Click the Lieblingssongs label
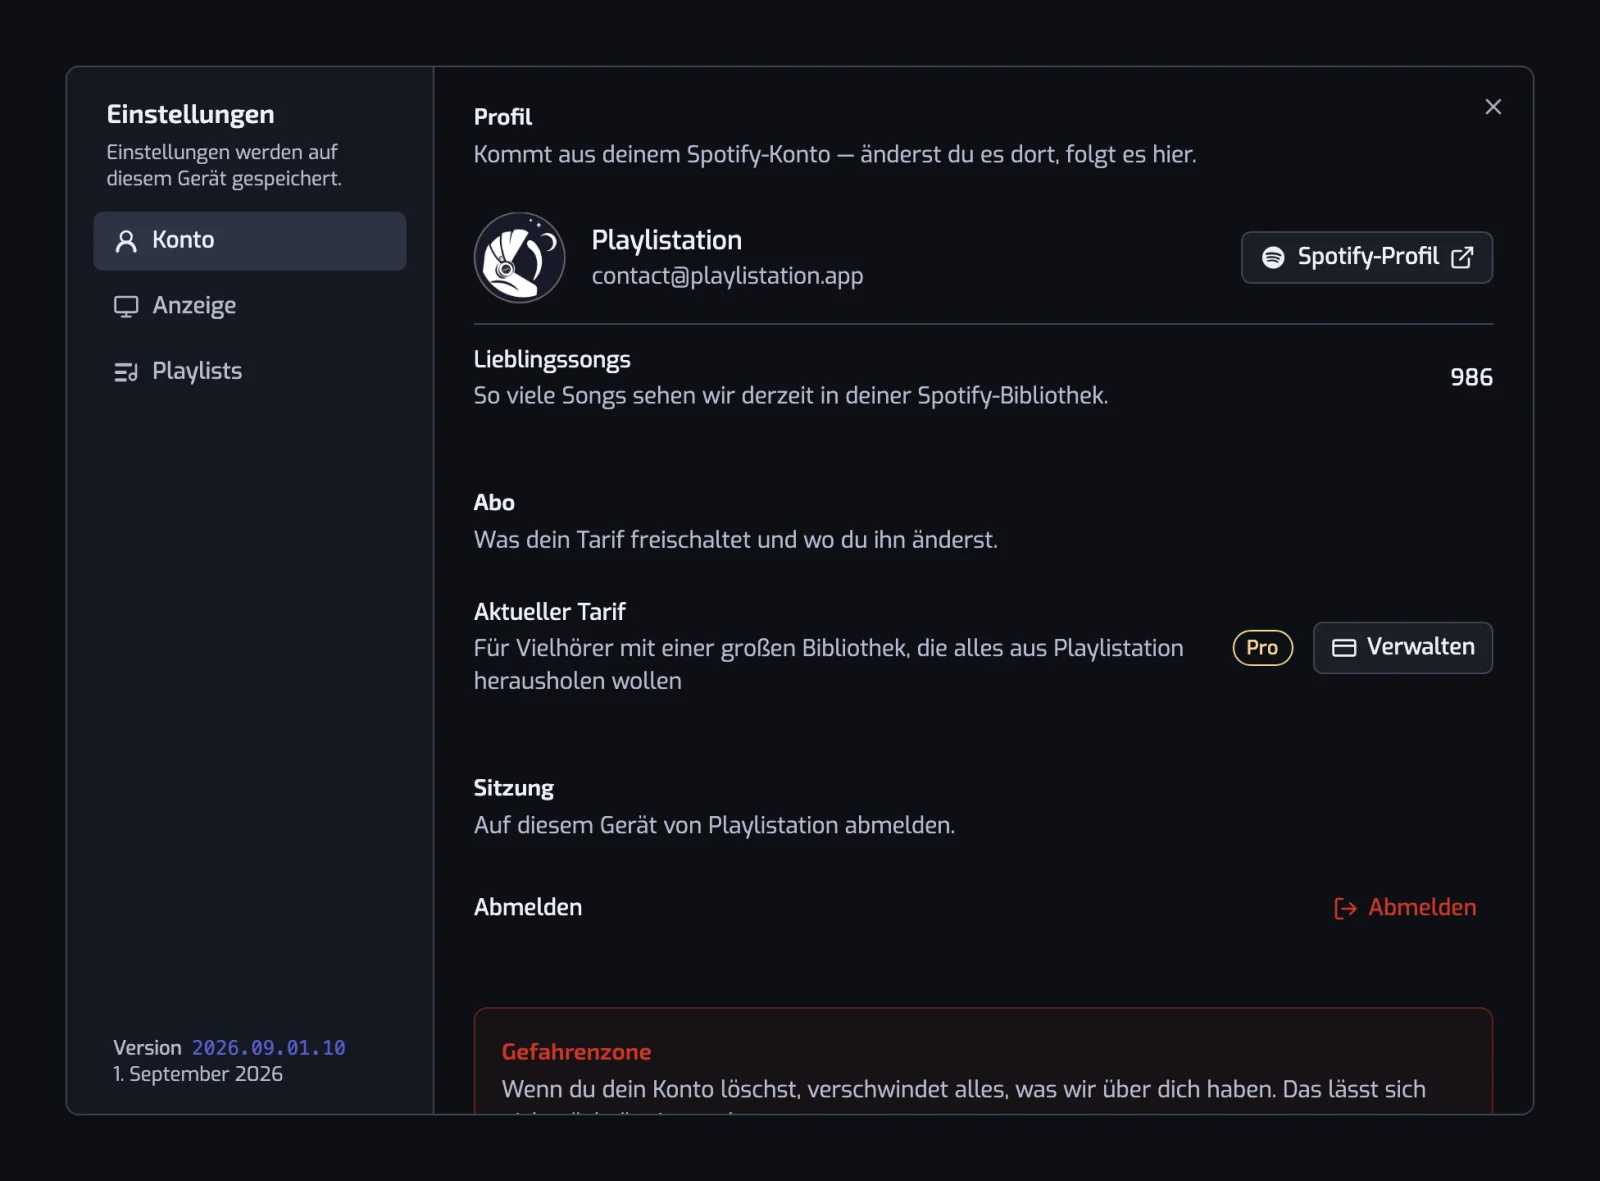This screenshot has width=1600, height=1181. point(552,360)
